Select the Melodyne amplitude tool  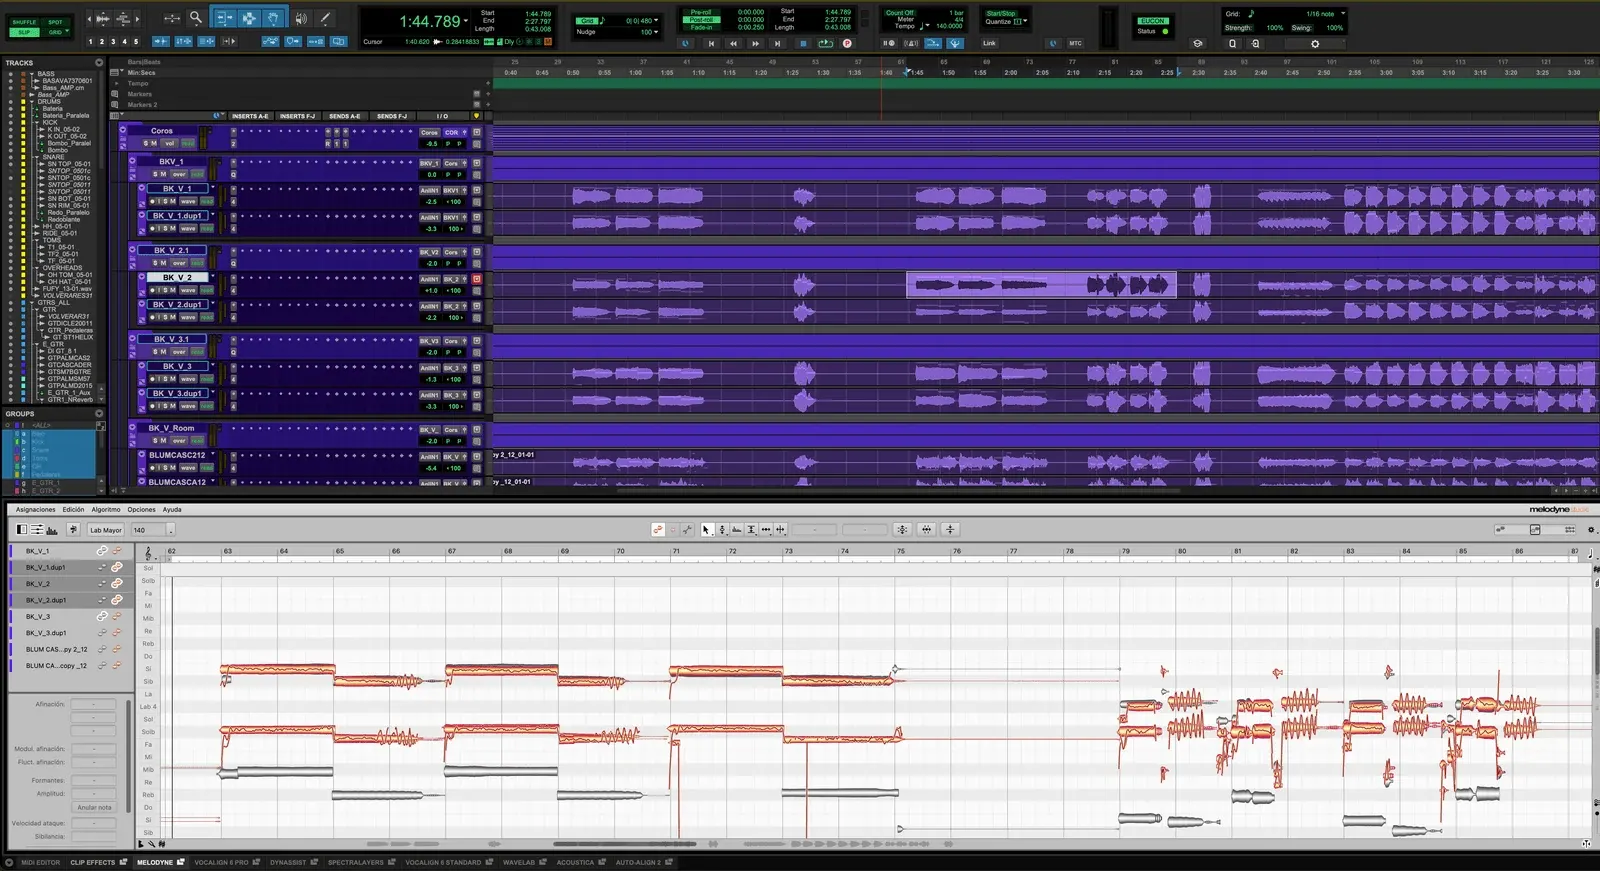(751, 530)
